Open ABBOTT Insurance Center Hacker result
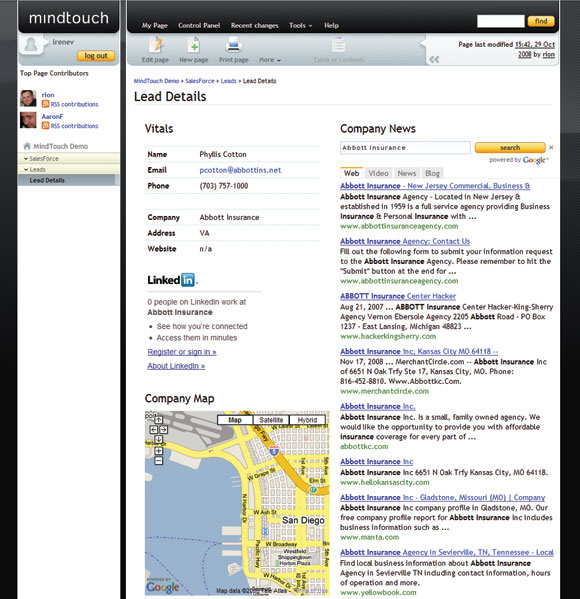This screenshot has width=580, height=599. pos(398,296)
